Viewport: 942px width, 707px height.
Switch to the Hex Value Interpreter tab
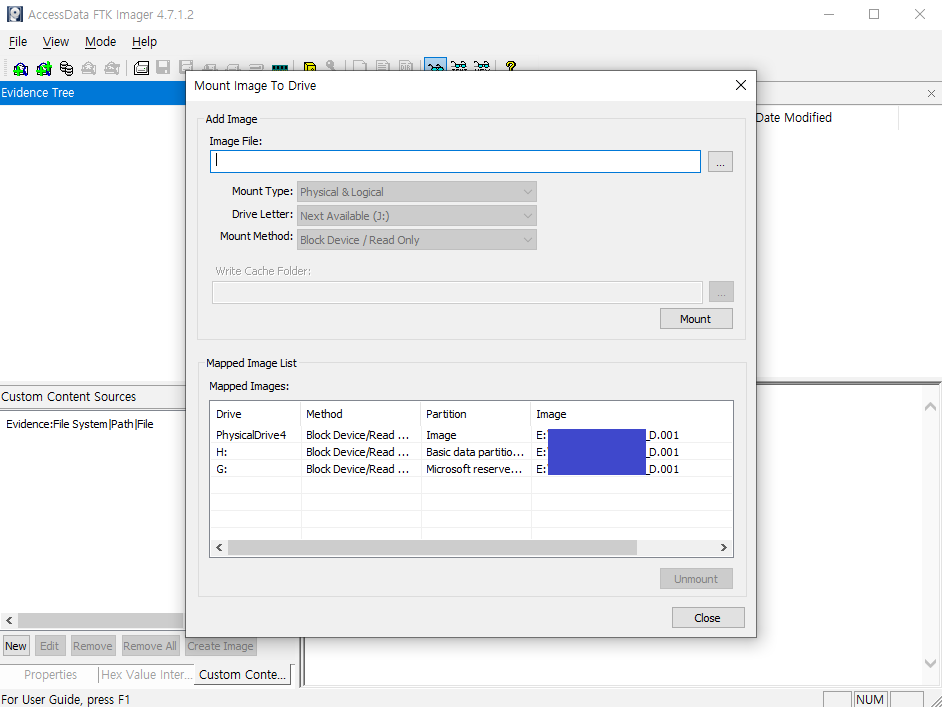point(147,675)
